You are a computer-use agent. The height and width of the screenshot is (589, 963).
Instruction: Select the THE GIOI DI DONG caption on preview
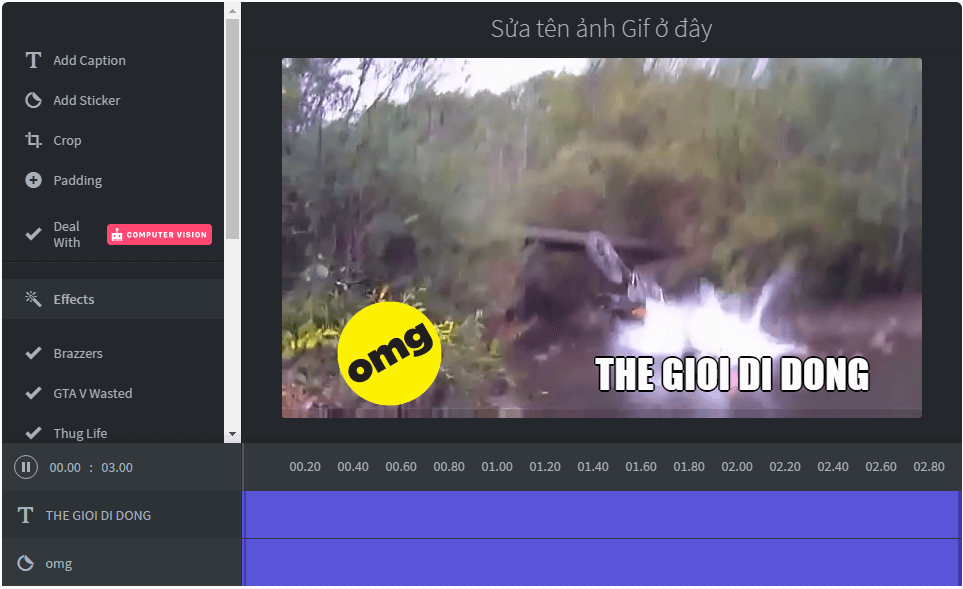click(x=732, y=374)
